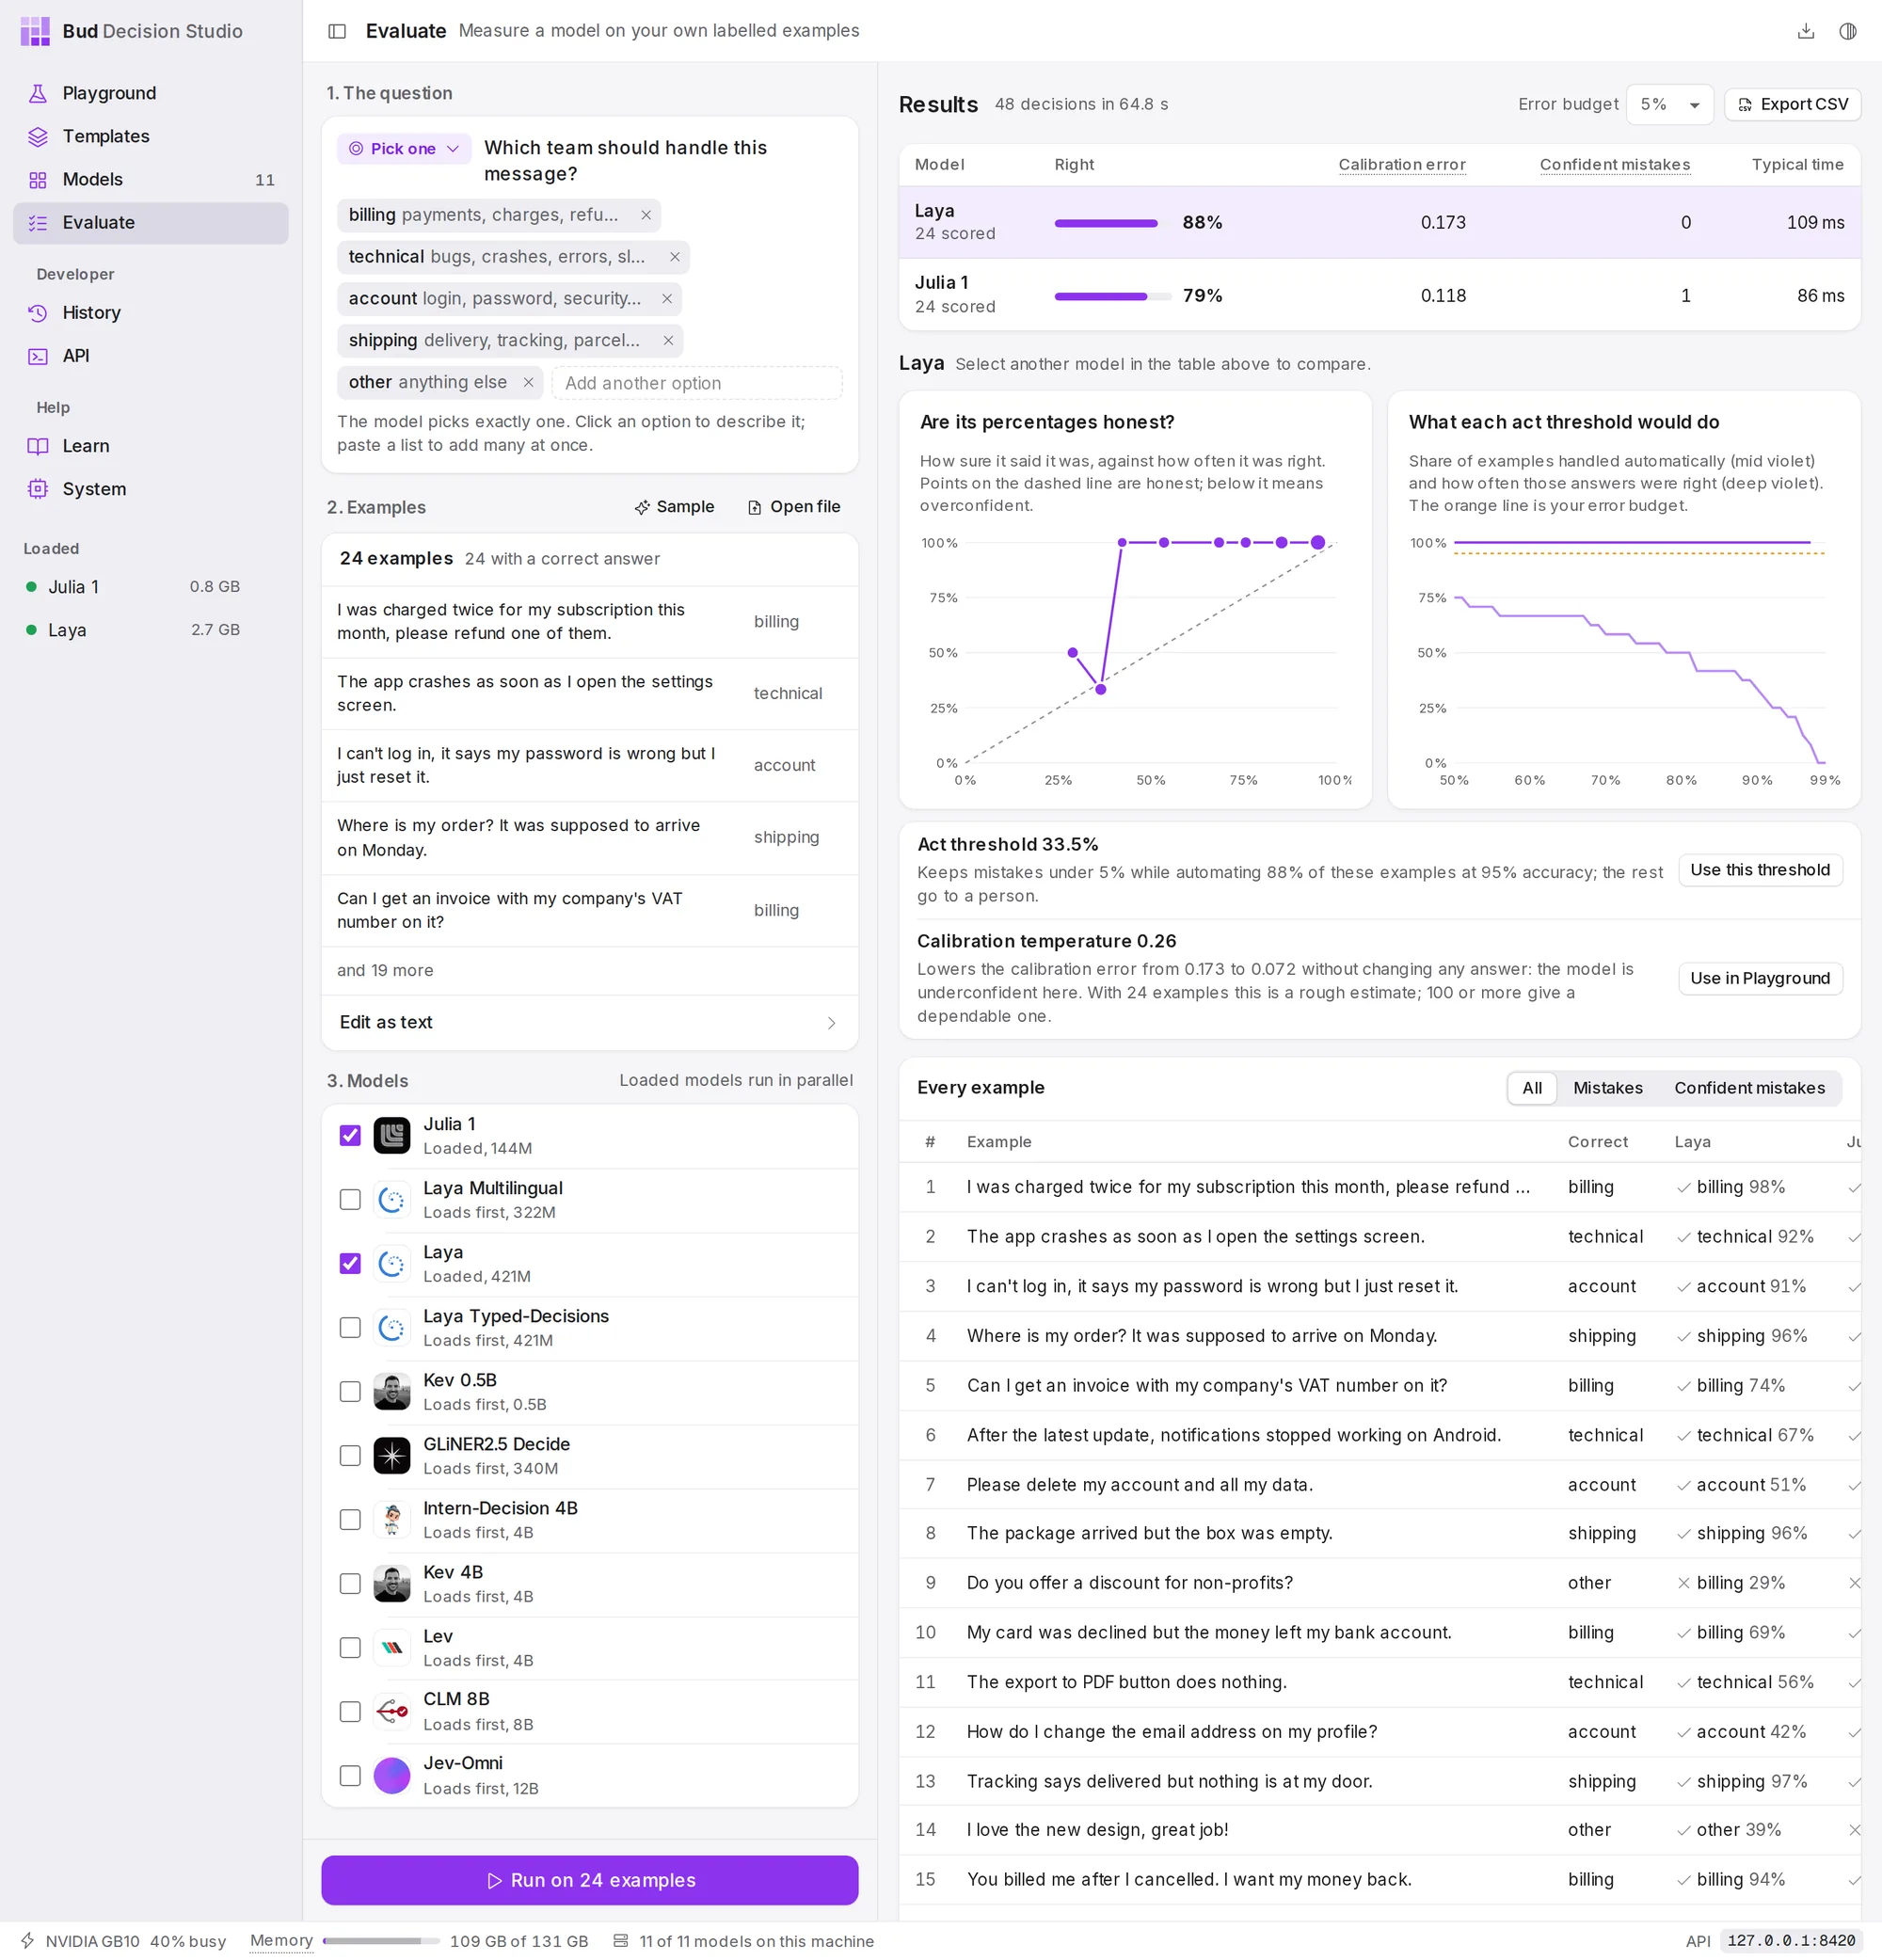Click Use this threshold button

click(x=1759, y=870)
